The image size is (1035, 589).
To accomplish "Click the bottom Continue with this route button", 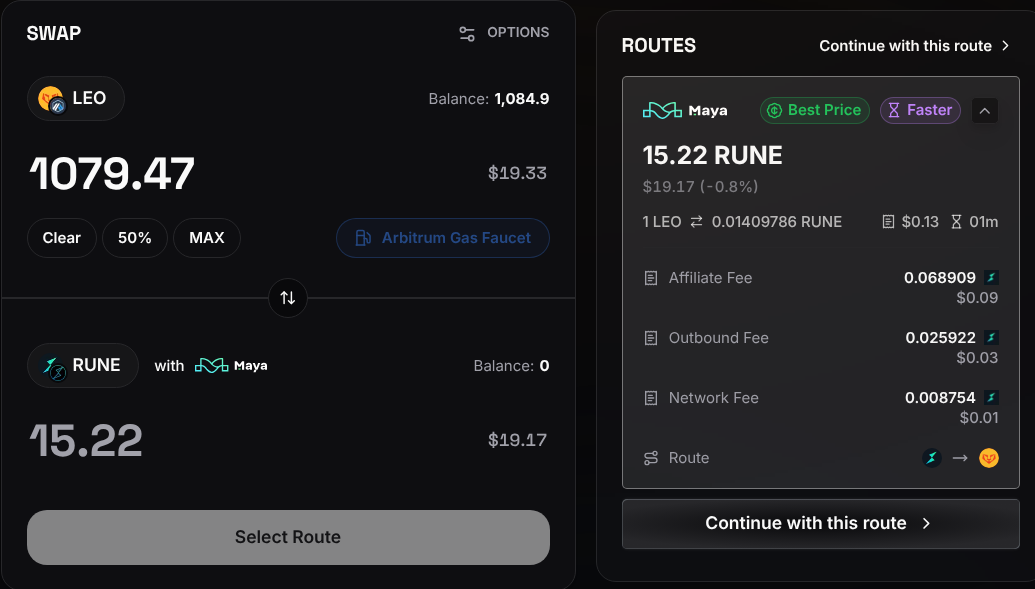I will [x=820, y=524].
